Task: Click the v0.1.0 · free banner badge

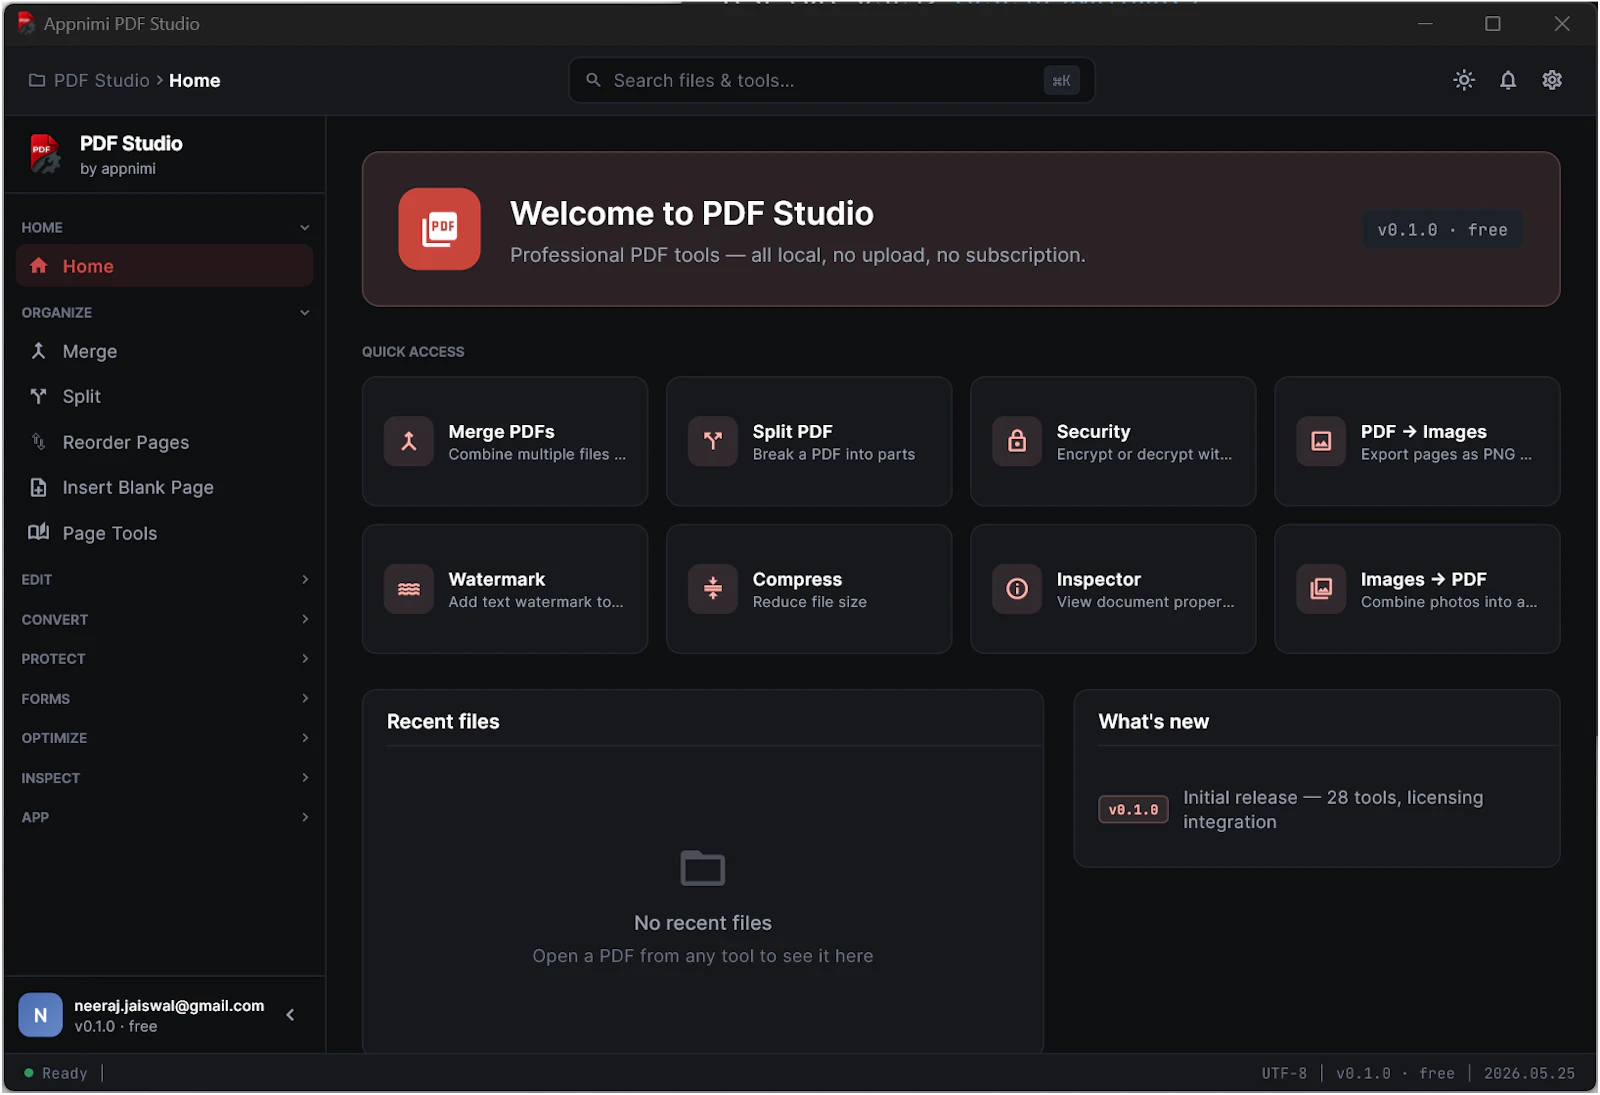Action: [1442, 230]
